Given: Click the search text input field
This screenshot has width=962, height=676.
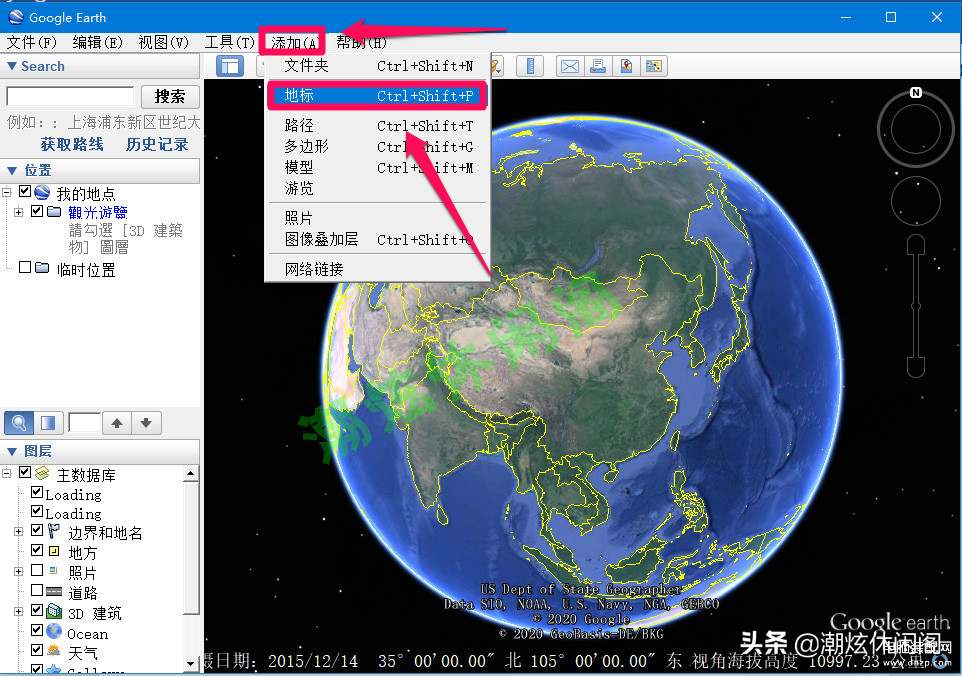Looking at the screenshot, I should pyautogui.click(x=70, y=96).
